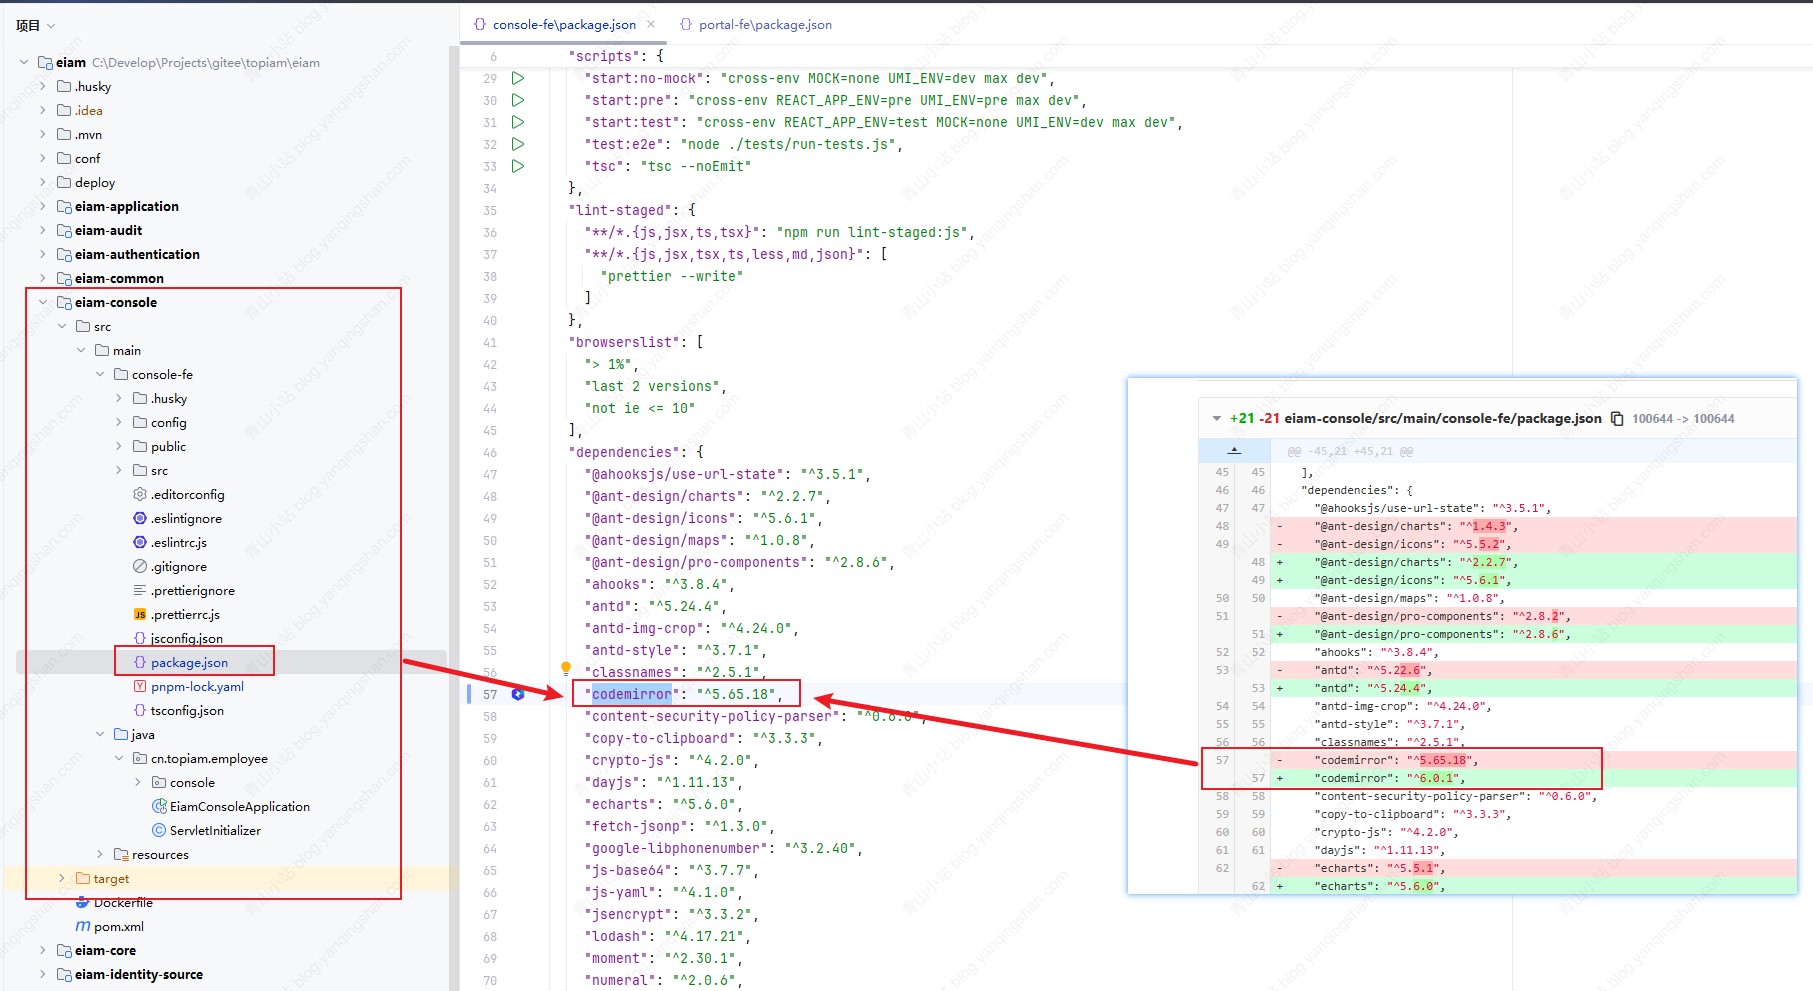Viewport: 1813px width, 991px height.
Task: Select pnpm-lock.yaml in the project tree
Action: click(197, 686)
